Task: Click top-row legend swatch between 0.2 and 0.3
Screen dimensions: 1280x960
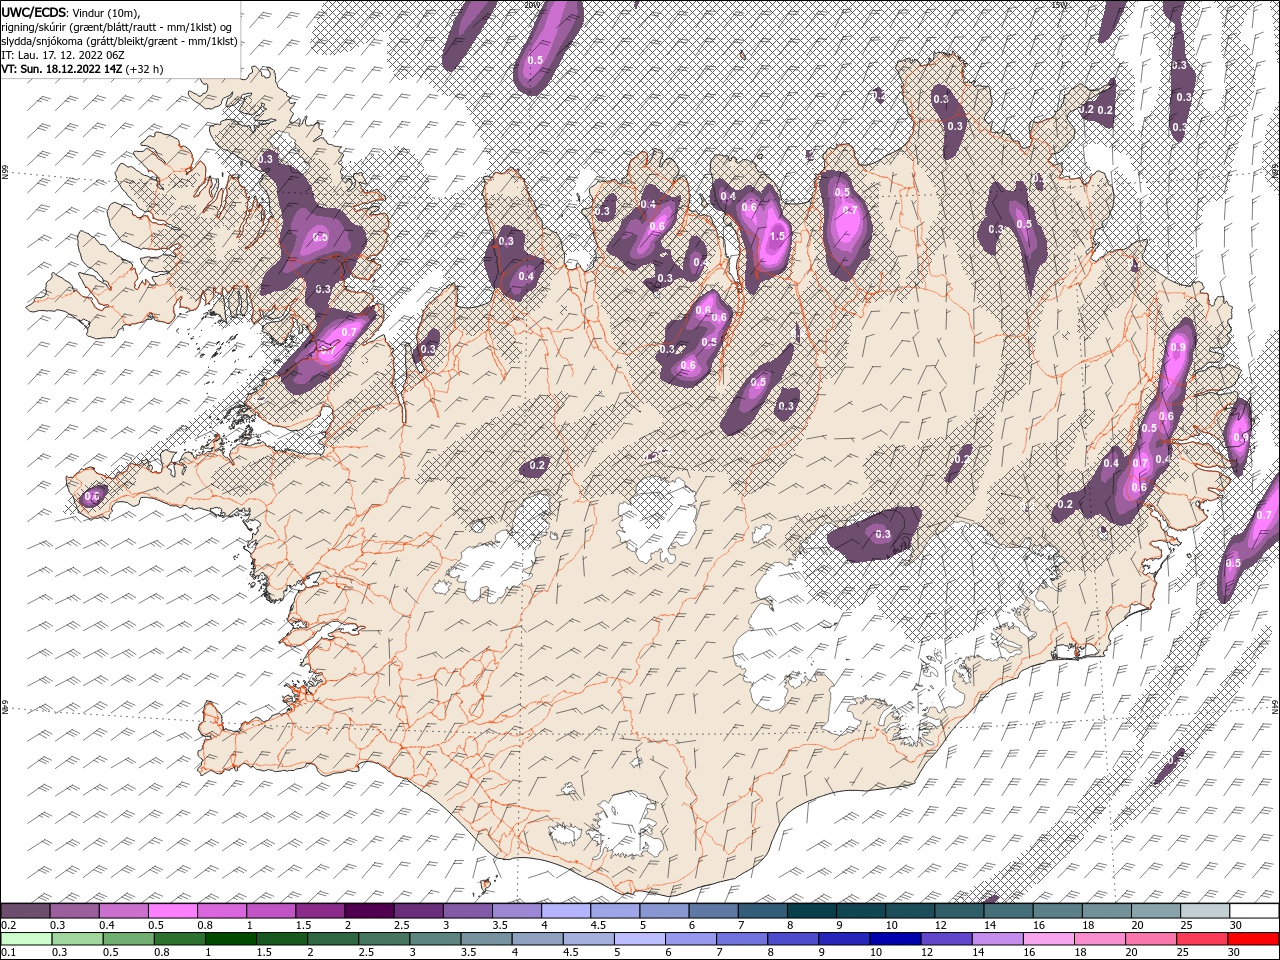Action: tap(25, 911)
